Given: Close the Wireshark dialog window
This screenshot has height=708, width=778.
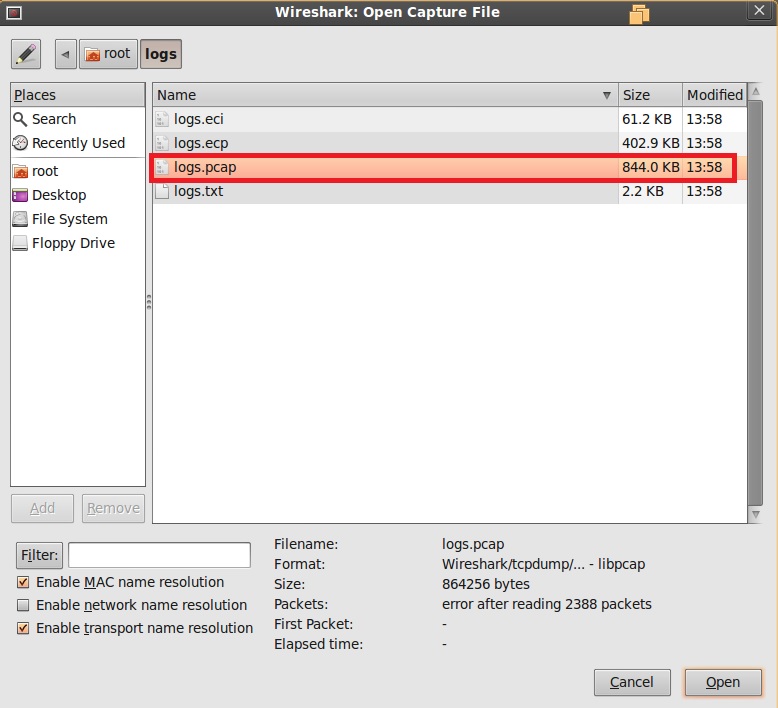Looking at the screenshot, I should coord(759,10).
